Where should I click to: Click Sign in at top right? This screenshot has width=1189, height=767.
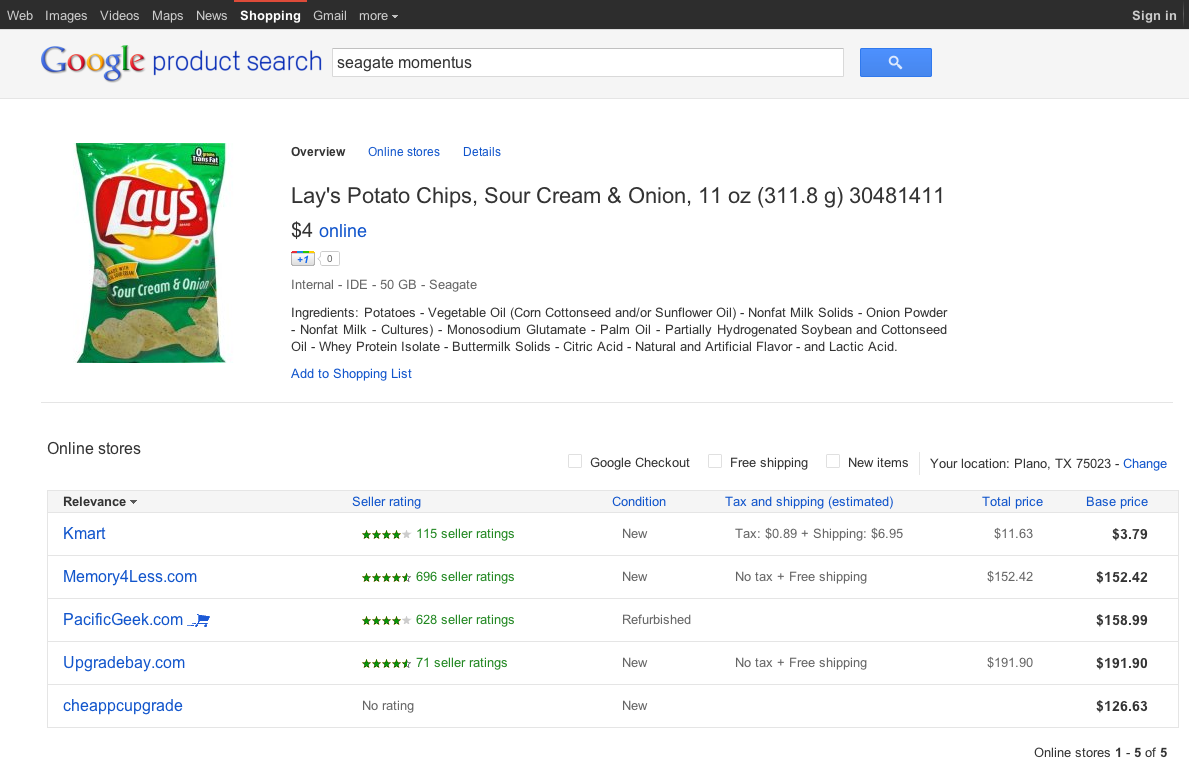[x=1154, y=15]
